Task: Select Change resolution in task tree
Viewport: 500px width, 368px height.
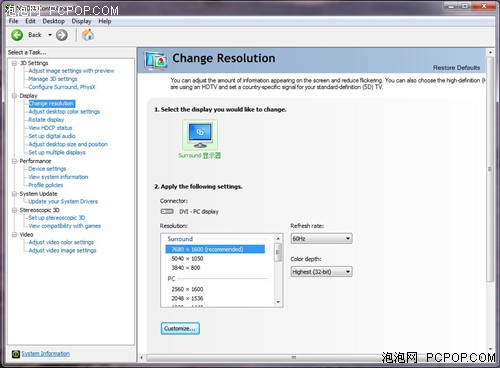Action: point(52,103)
